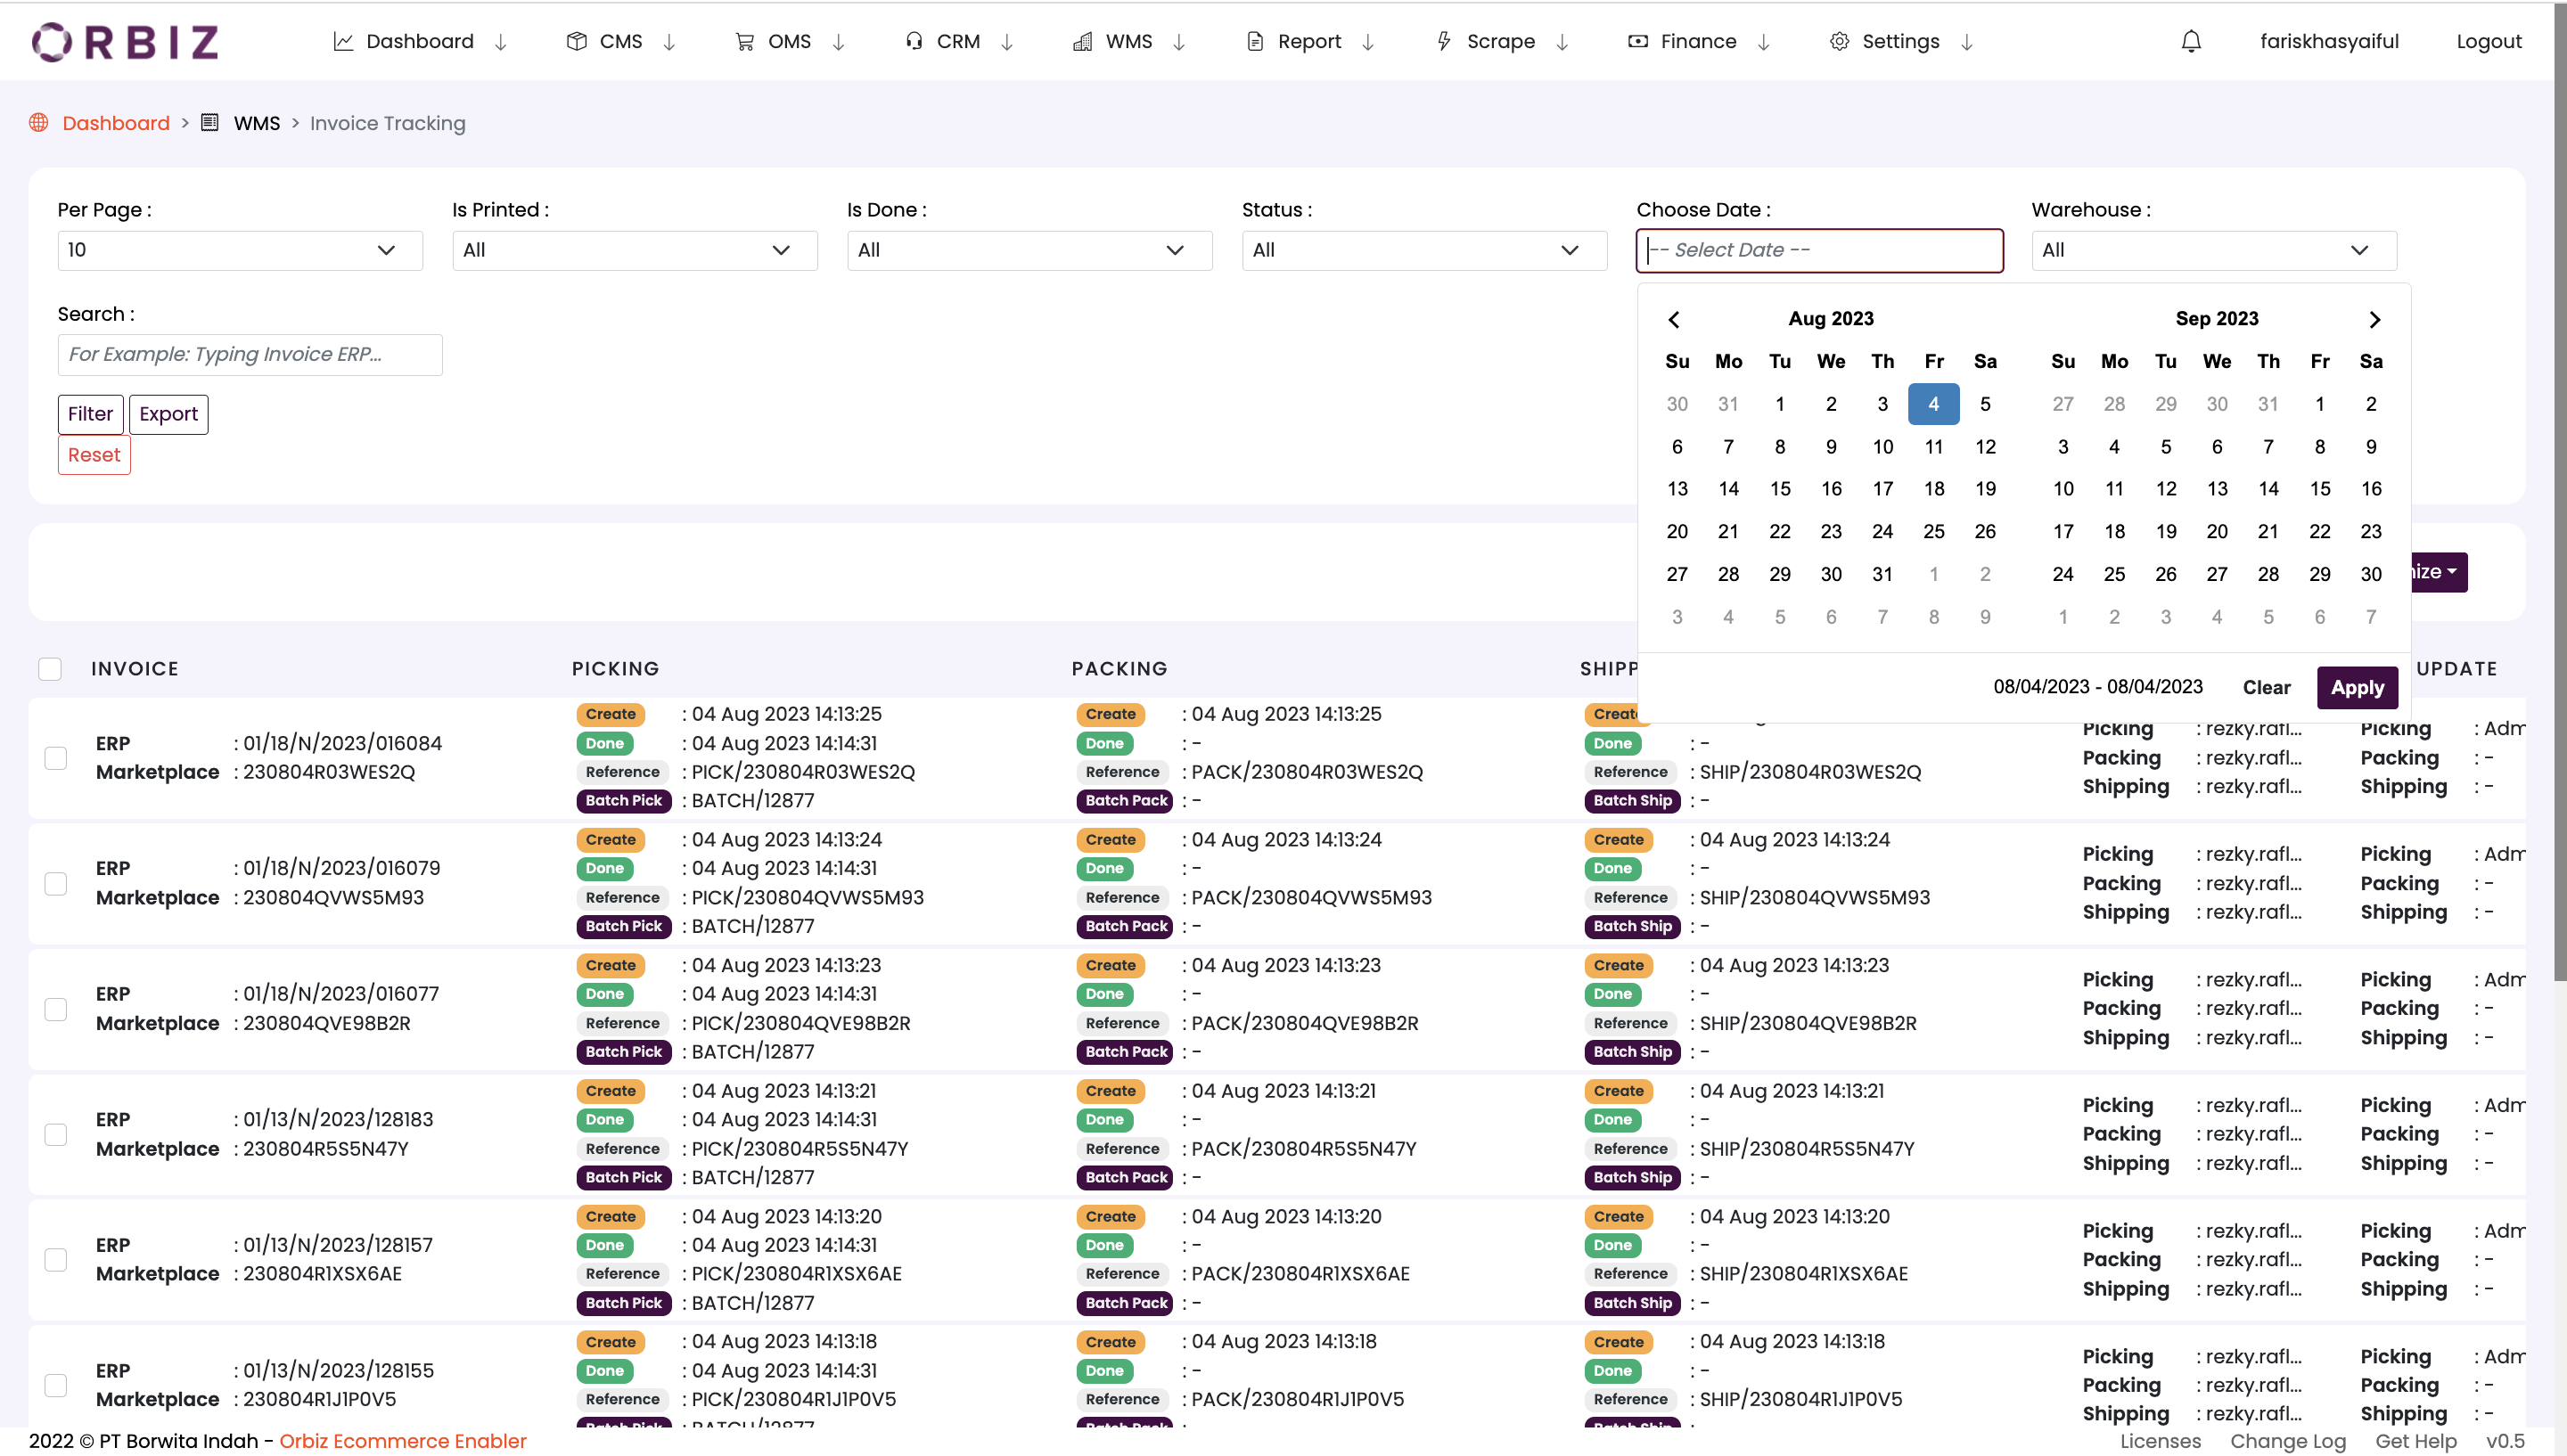Viewport: 2567px width, 1456px height.
Task: Focus the Search invoice input field
Action: [250, 355]
